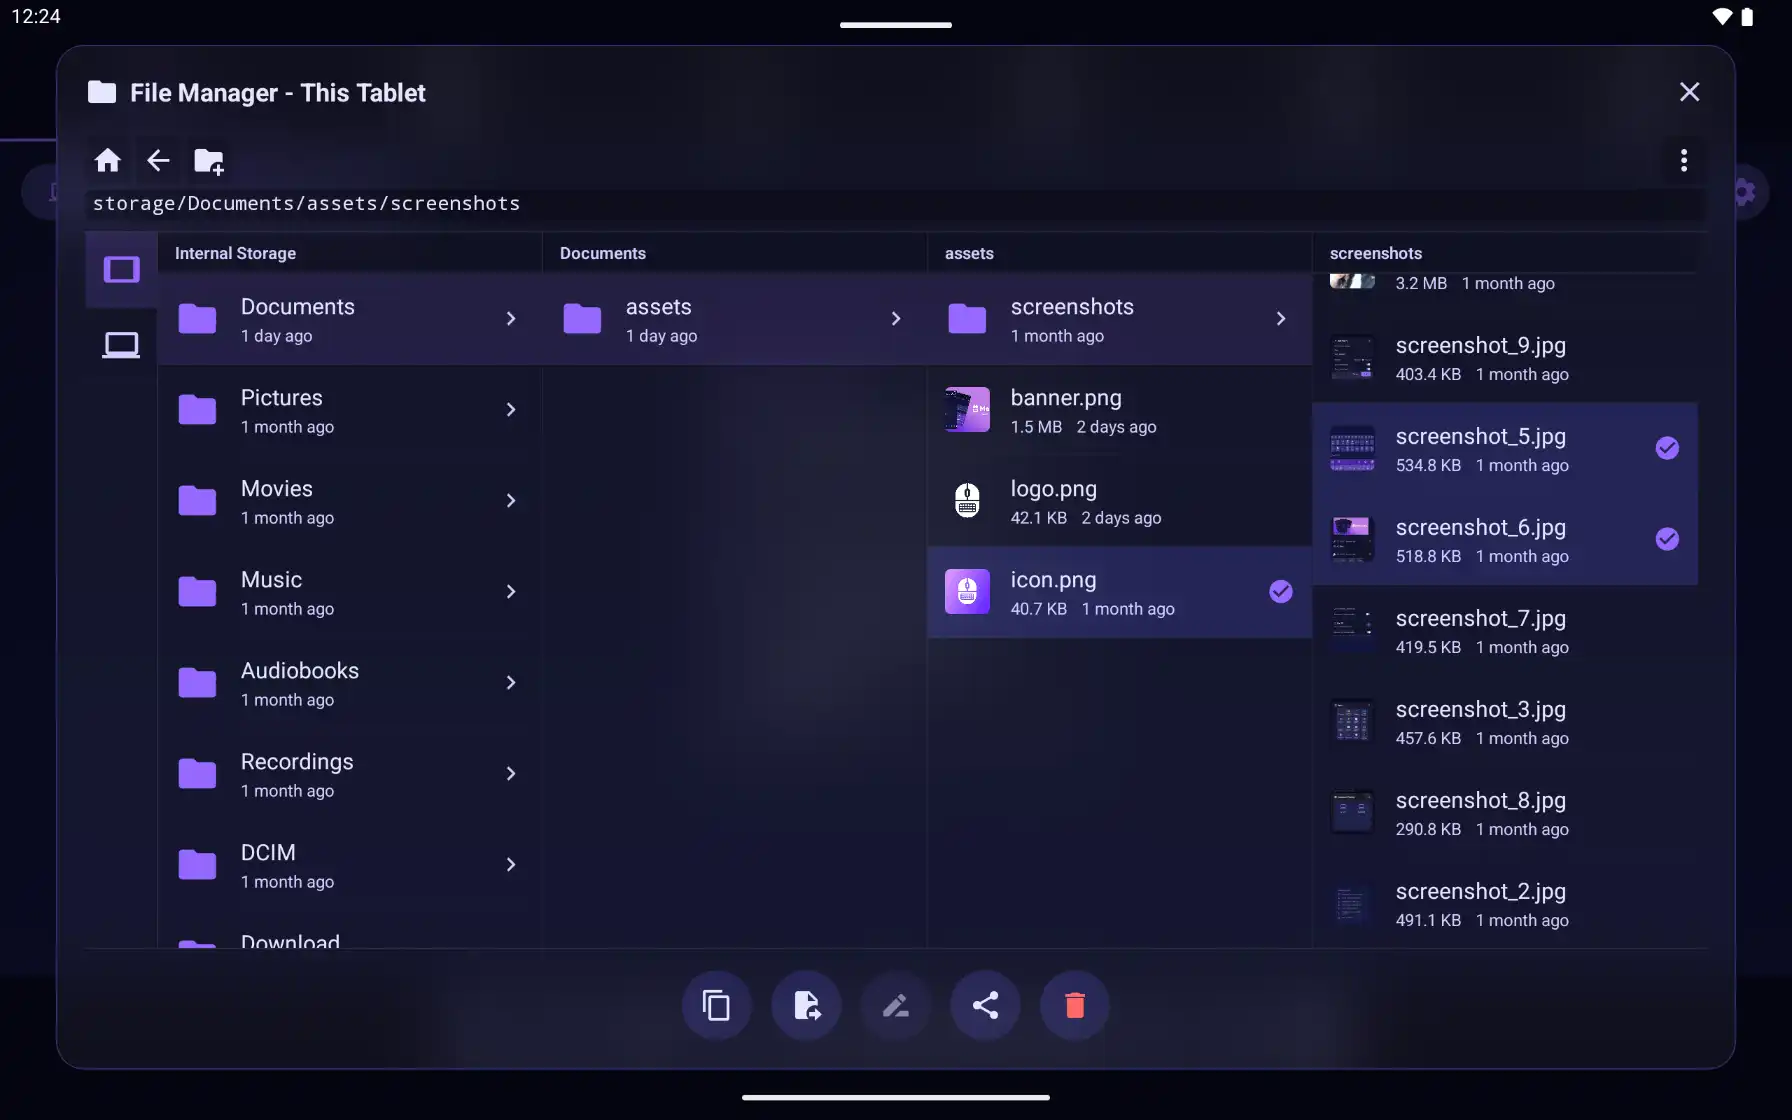Click the Movies folder icon

tap(197, 501)
